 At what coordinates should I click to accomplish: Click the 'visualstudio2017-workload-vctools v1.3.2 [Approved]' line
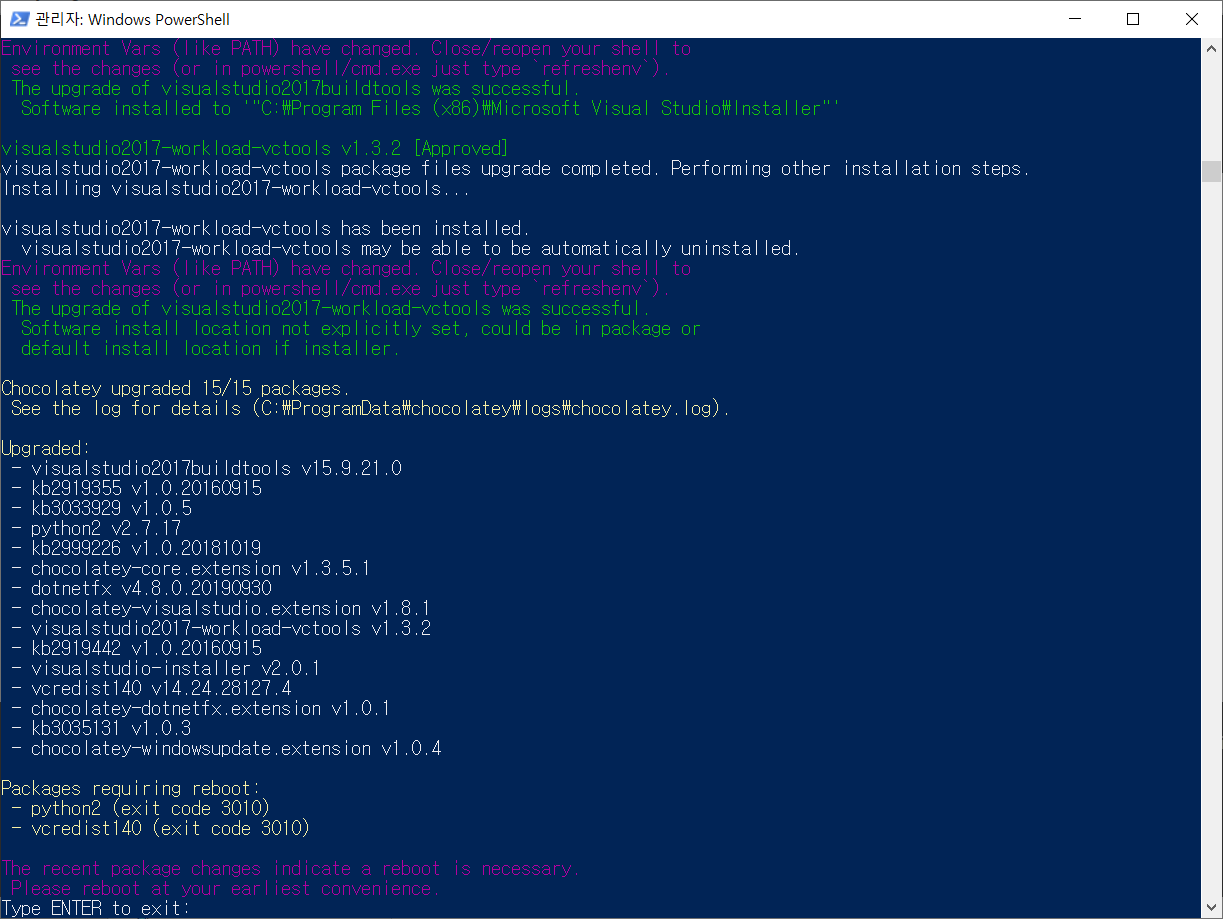point(255,148)
